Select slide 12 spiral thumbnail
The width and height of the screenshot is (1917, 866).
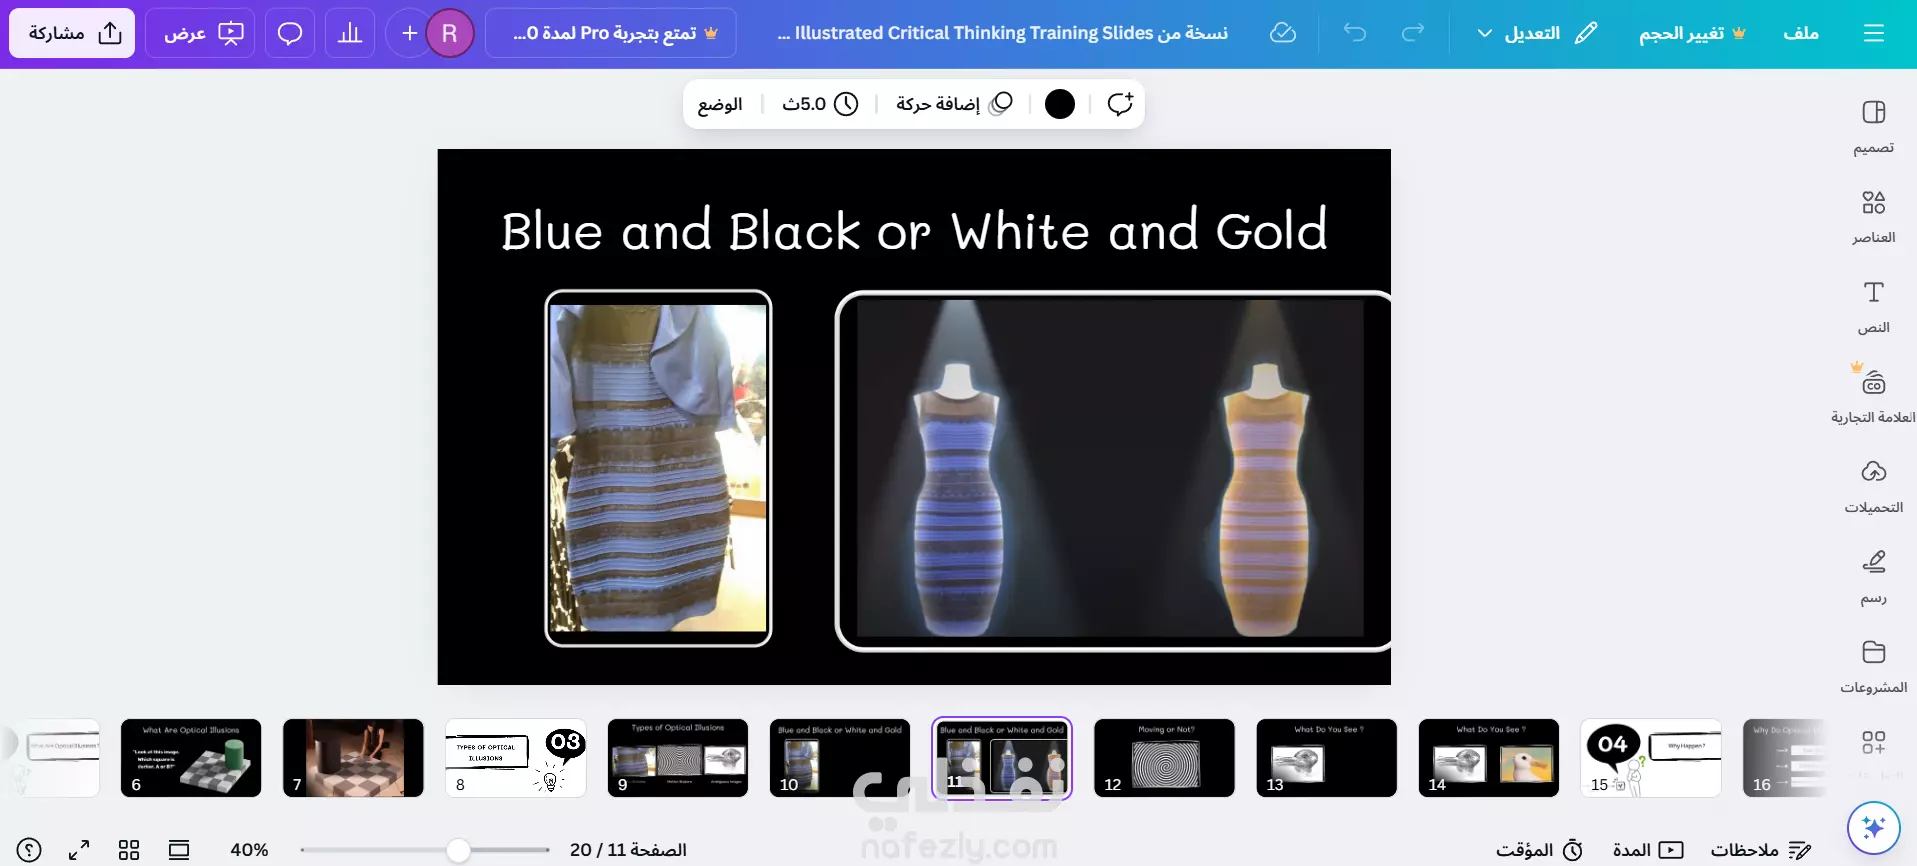point(1164,758)
